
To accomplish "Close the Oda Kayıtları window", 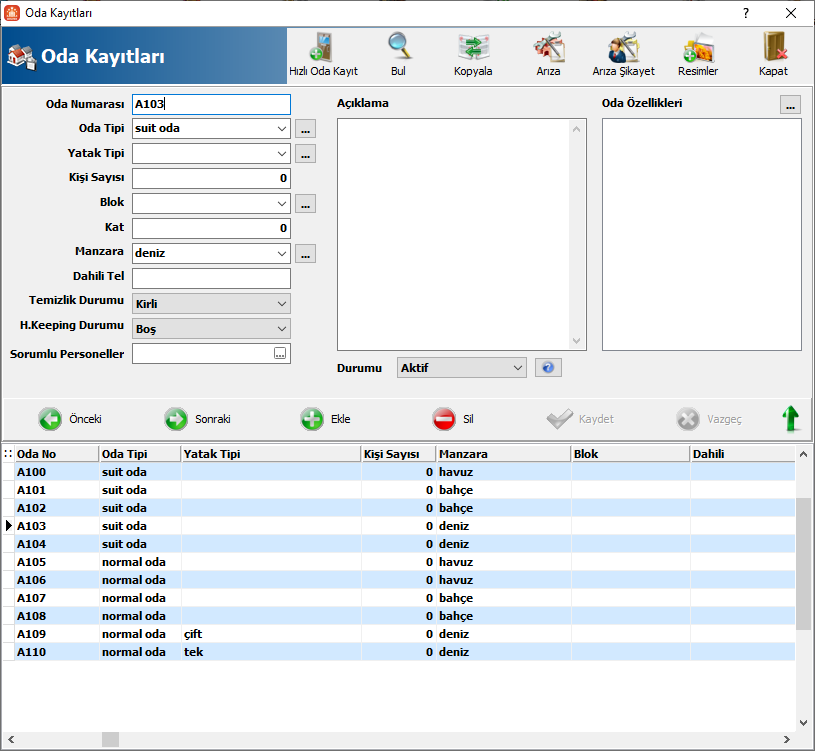I will [791, 13].
